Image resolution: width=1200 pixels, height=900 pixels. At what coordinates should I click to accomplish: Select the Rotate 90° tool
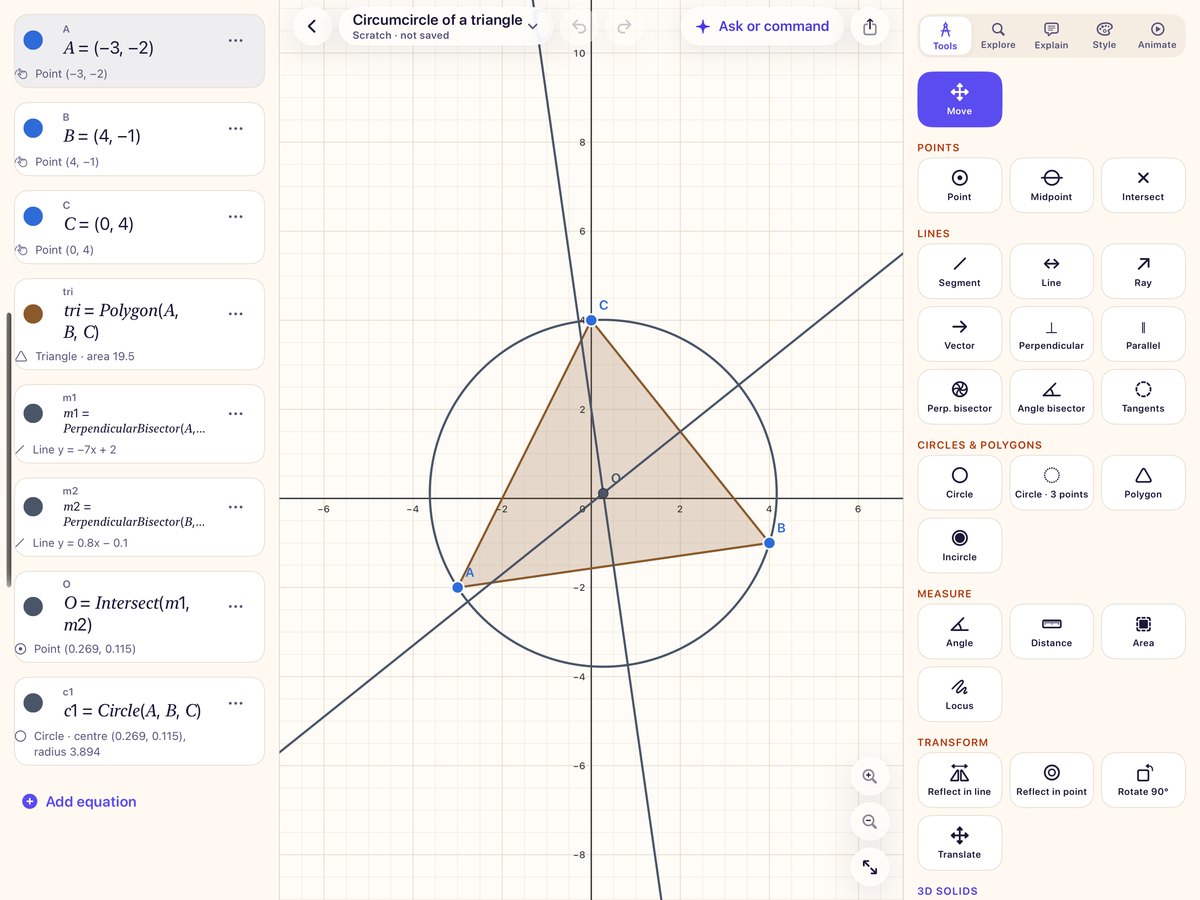[x=1143, y=781]
